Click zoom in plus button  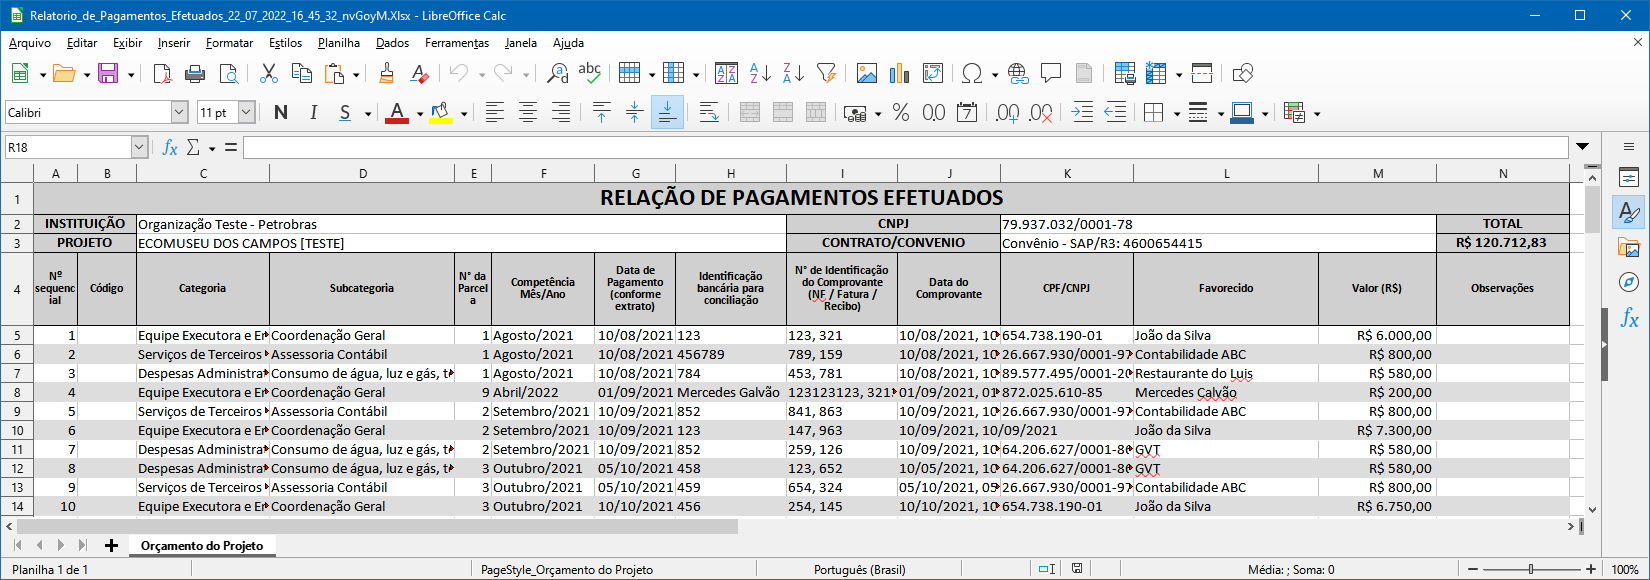(x=1591, y=569)
